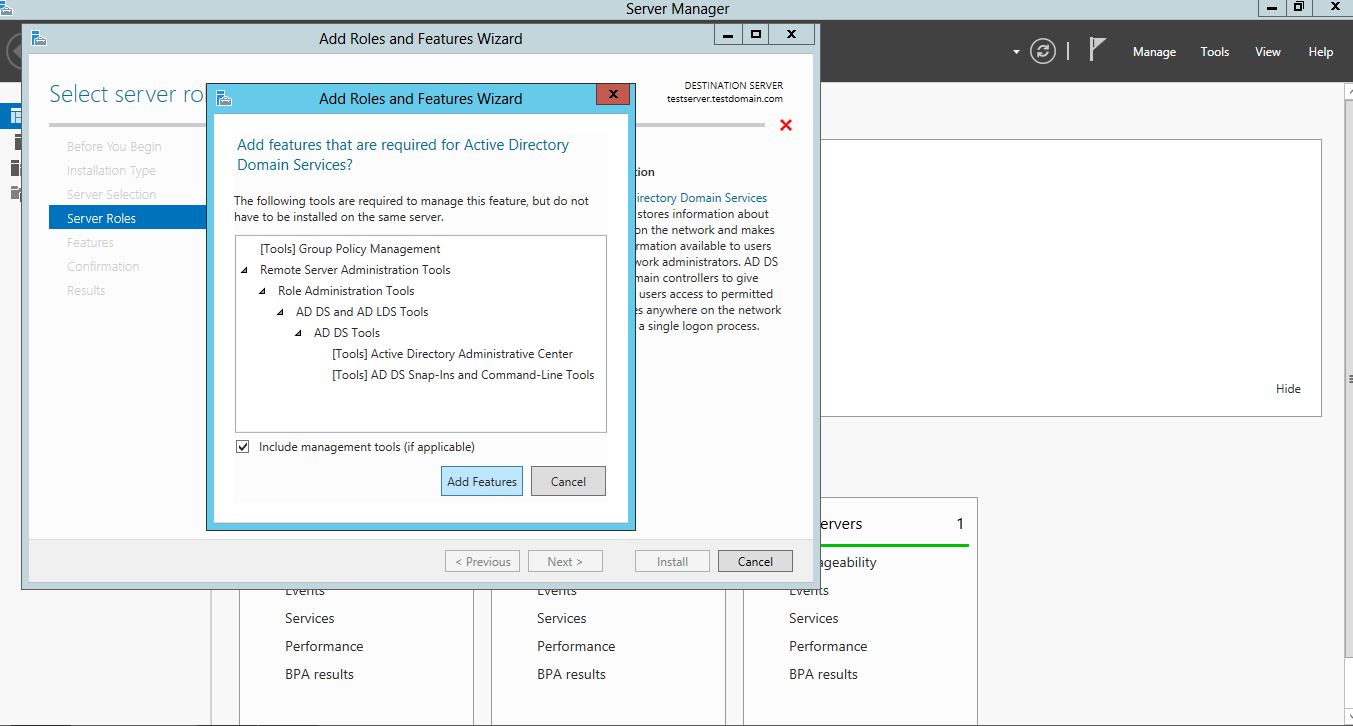Click the Add Features button
Screen dimensions: 1353x726
click(x=481, y=481)
